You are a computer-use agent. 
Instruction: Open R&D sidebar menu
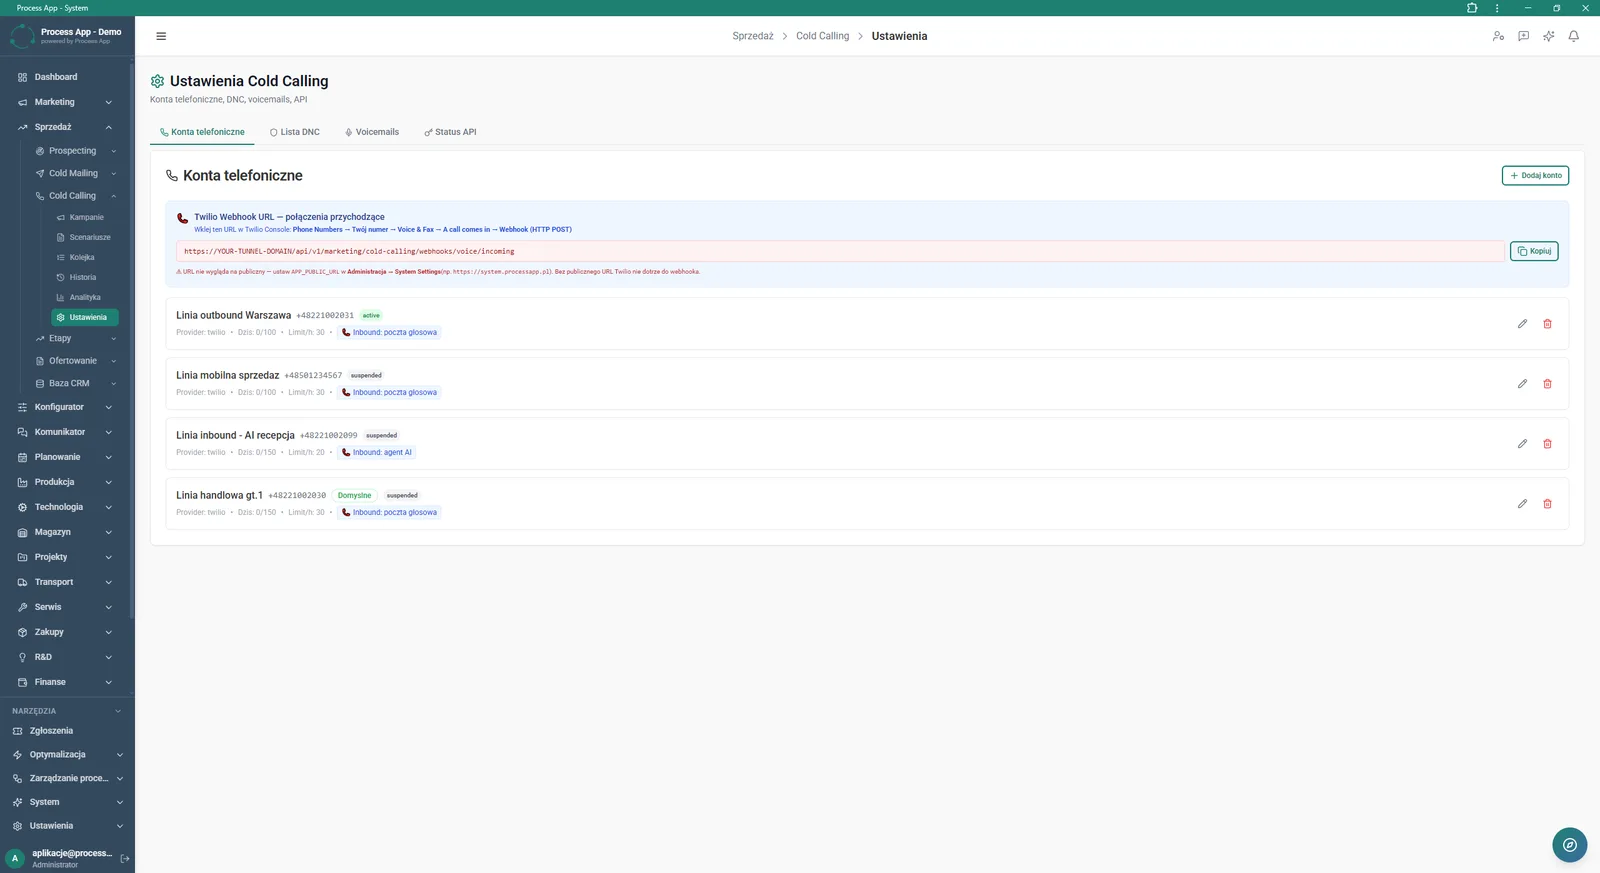[67, 657]
